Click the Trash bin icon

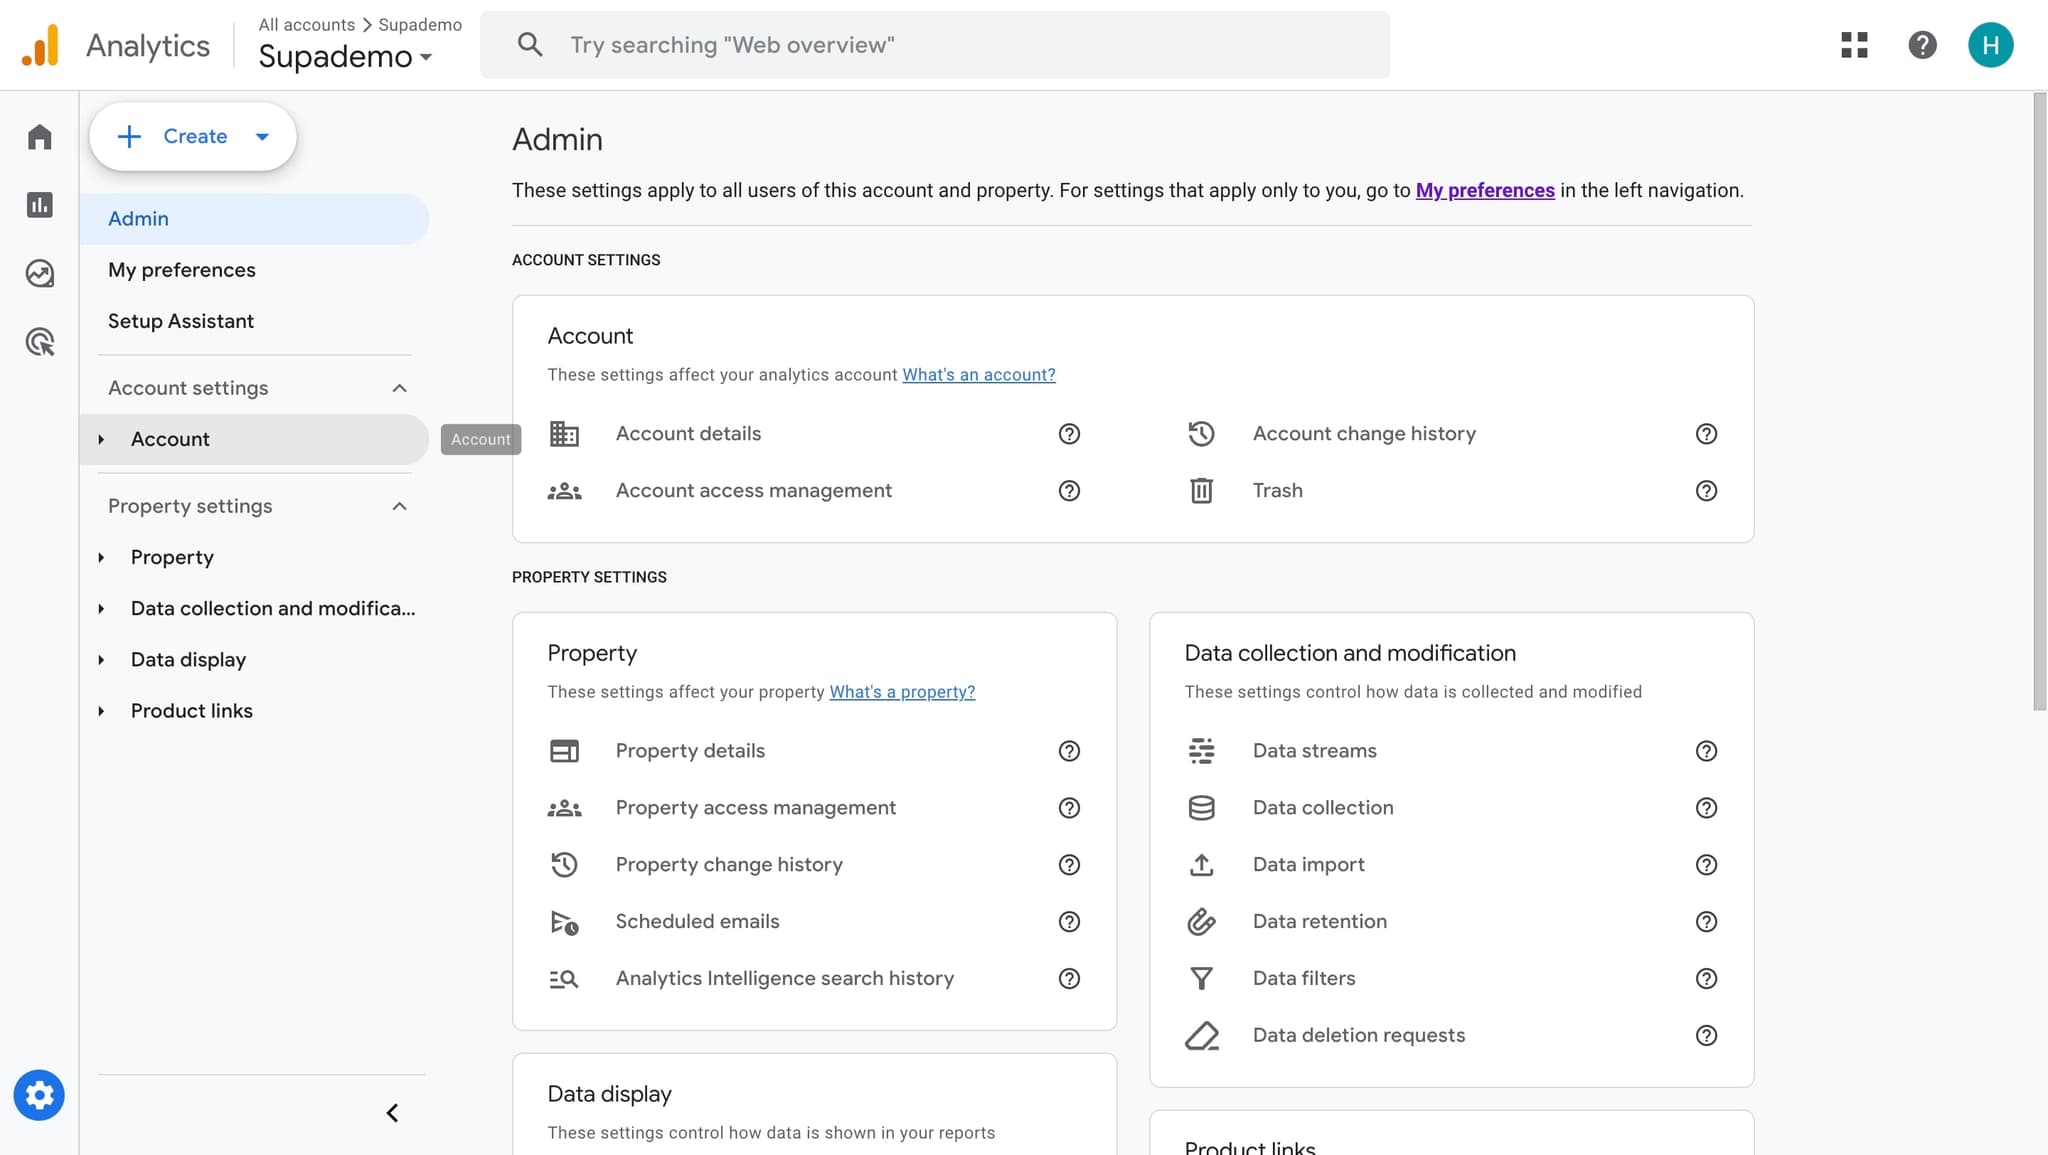[1201, 491]
